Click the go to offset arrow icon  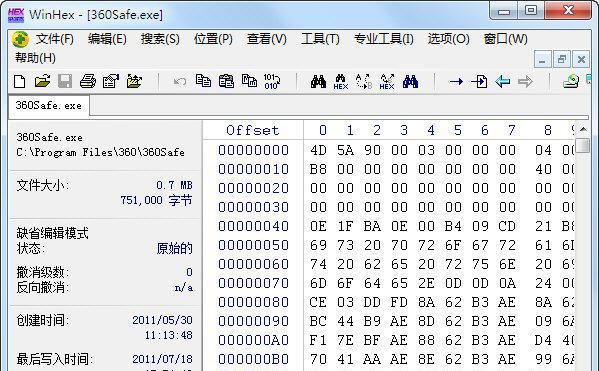pyautogui.click(x=456, y=81)
